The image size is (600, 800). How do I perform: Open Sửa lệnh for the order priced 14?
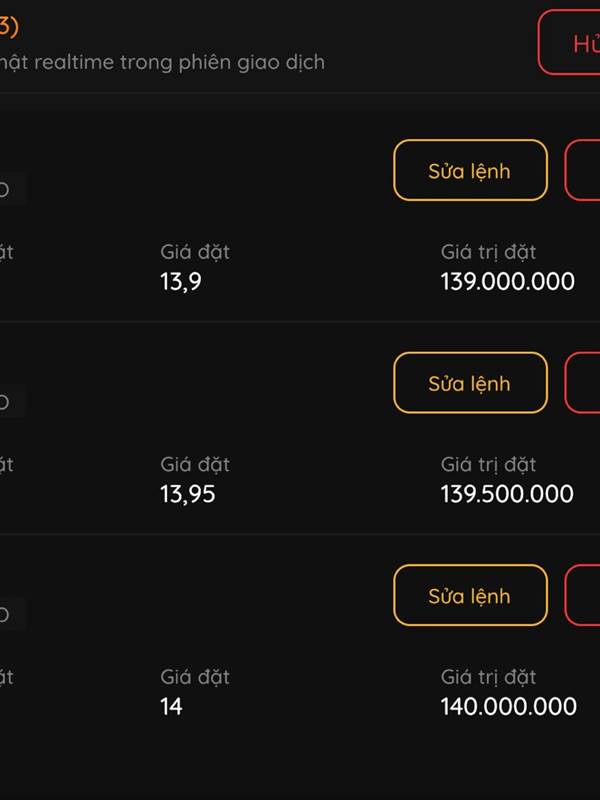(x=470, y=596)
